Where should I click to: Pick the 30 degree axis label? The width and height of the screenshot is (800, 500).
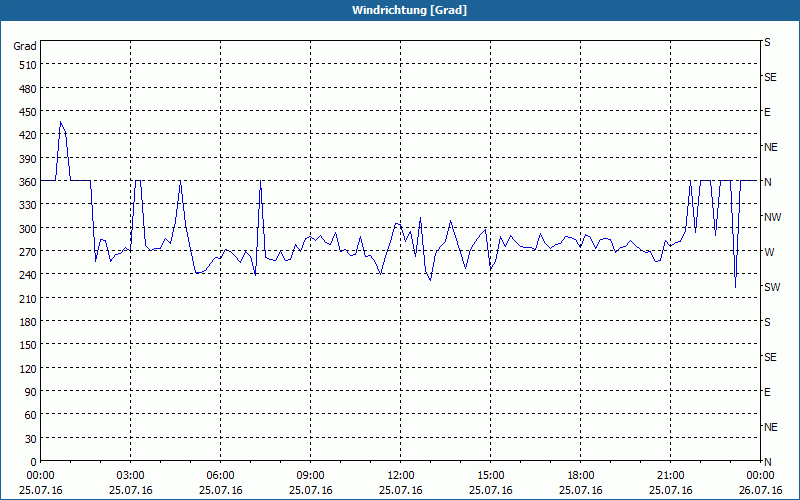[31, 439]
